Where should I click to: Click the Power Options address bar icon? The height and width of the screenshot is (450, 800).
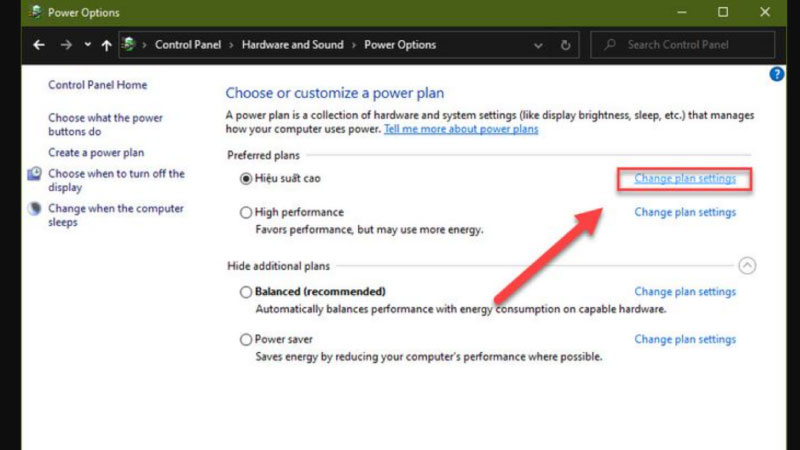tap(129, 45)
